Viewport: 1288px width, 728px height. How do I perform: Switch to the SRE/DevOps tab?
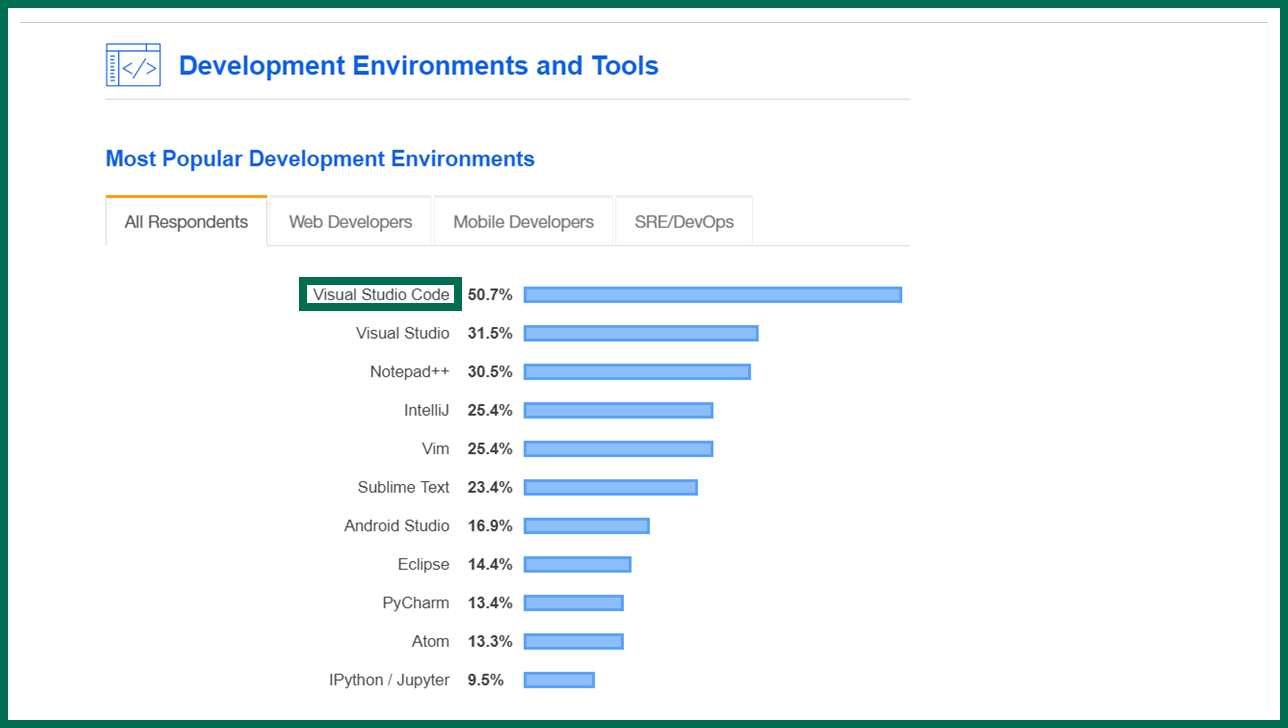pyautogui.click(x=684, y=222)
